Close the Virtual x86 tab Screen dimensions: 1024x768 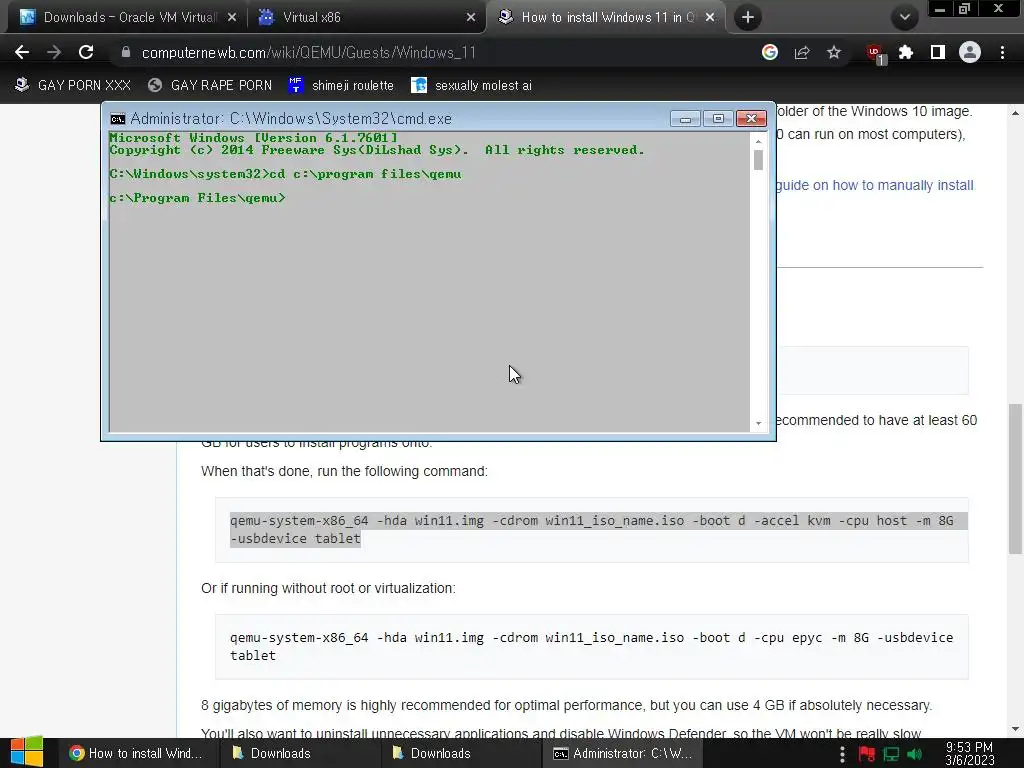(471, 17)
